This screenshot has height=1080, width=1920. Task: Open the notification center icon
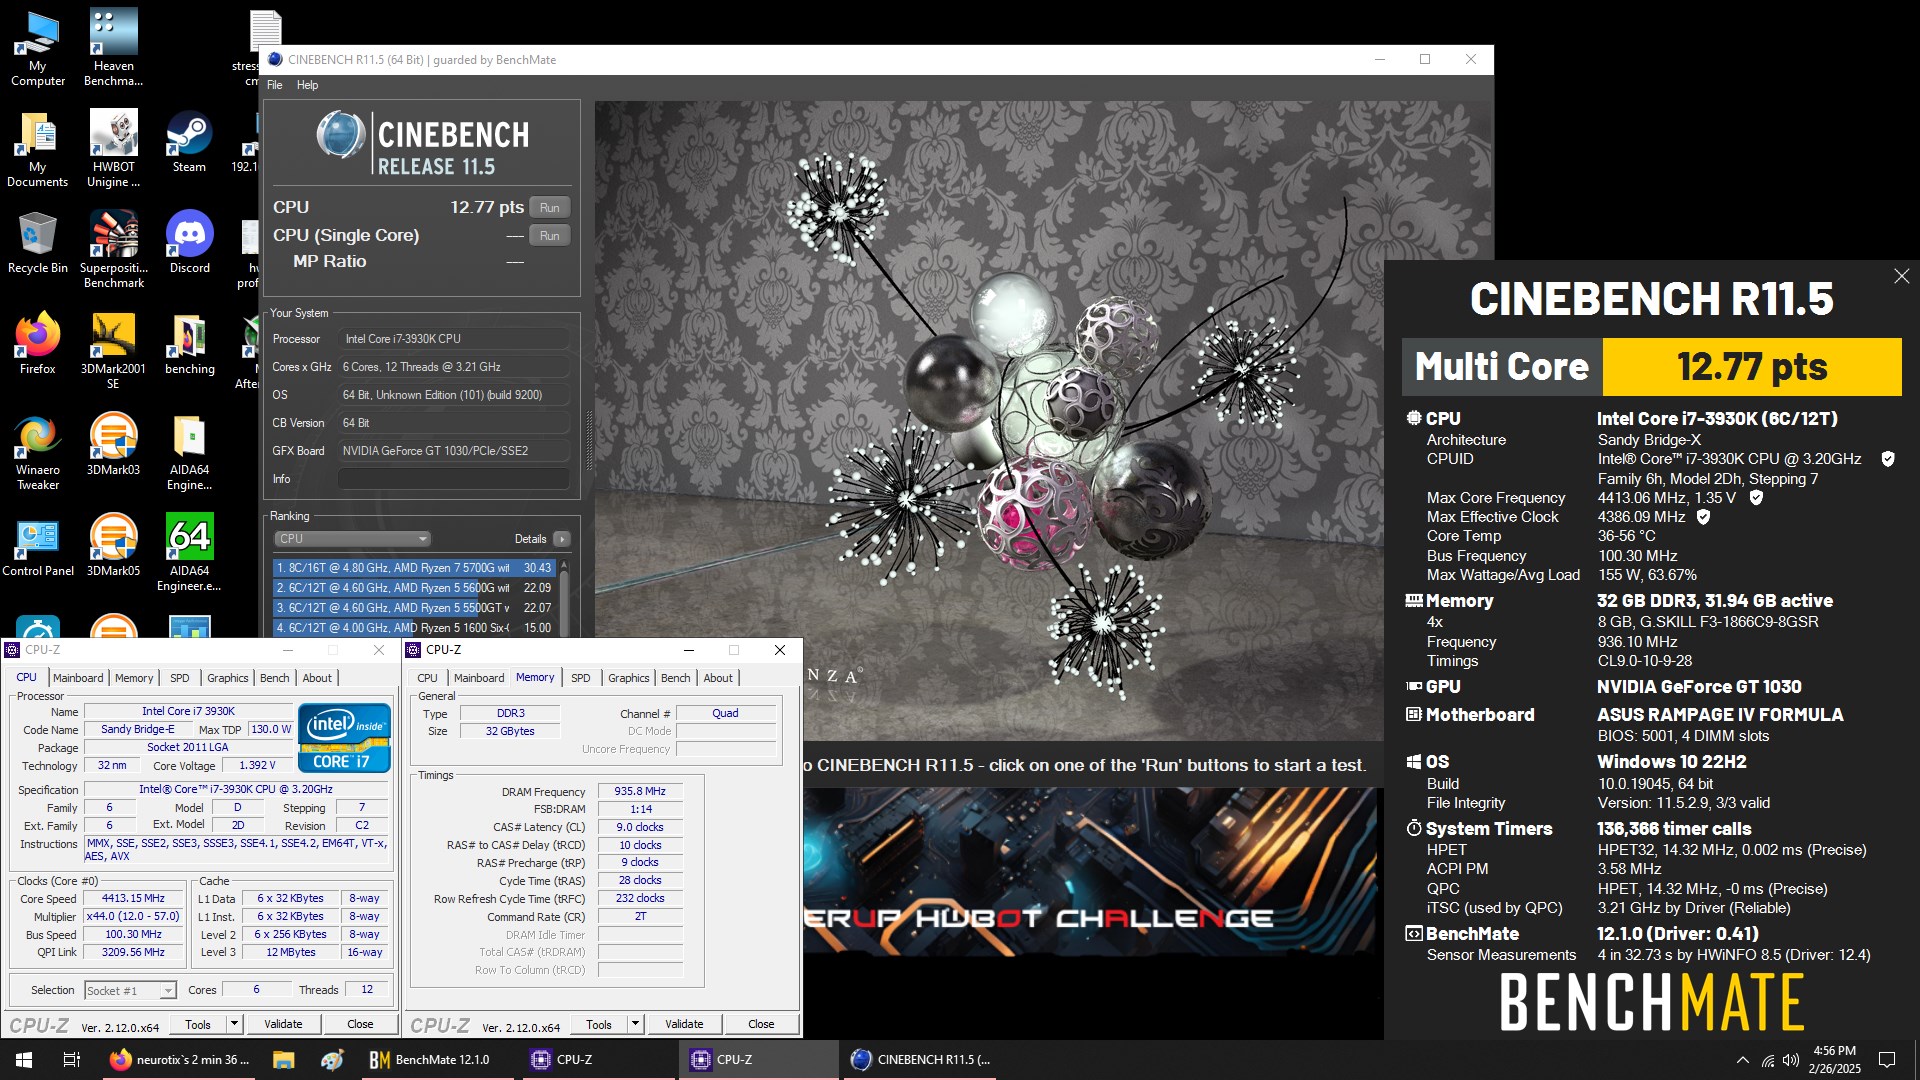tap(1887, 1060)
